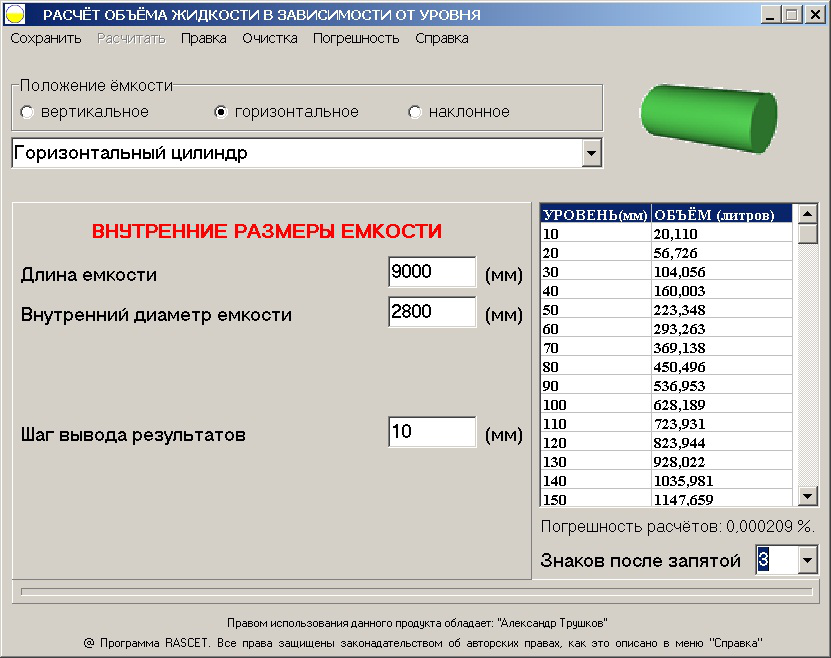Click the down arrow on the results scrollbar
This screenshot has width=831, height=658.
(807, 494)
